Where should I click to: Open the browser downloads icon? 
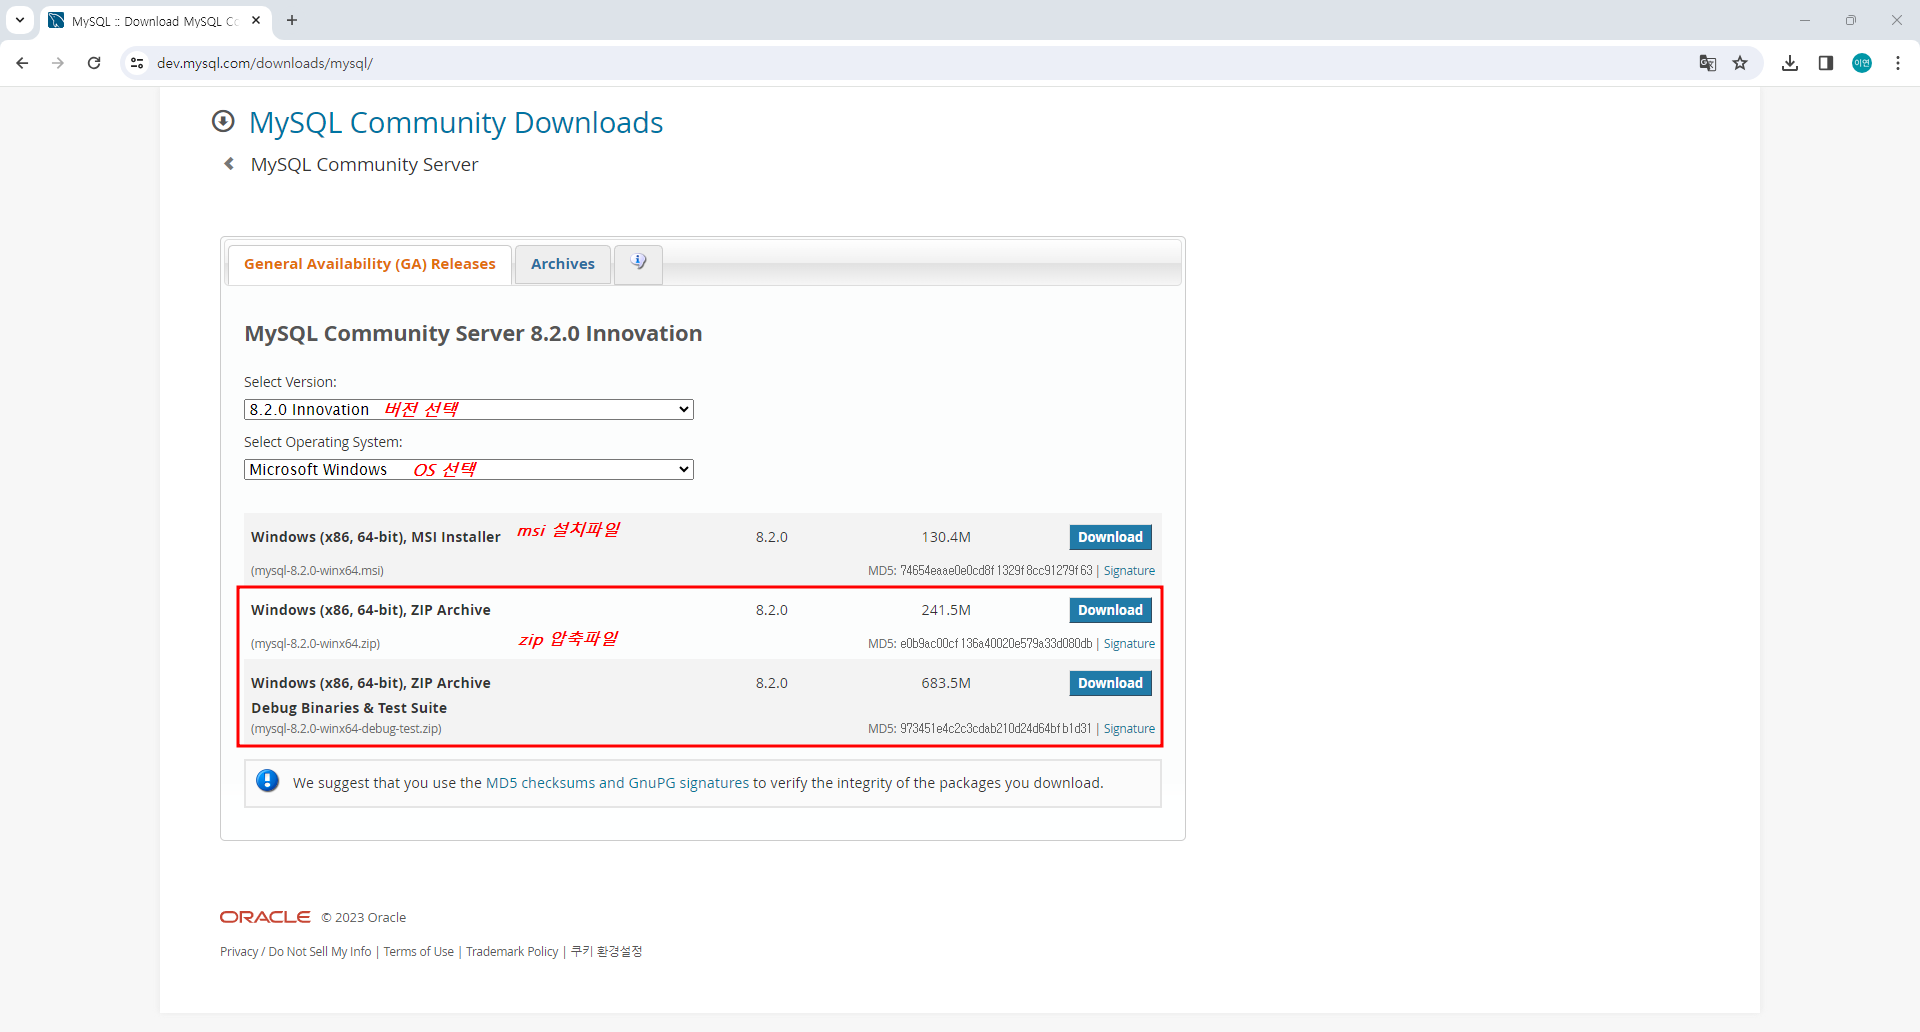1790,63
